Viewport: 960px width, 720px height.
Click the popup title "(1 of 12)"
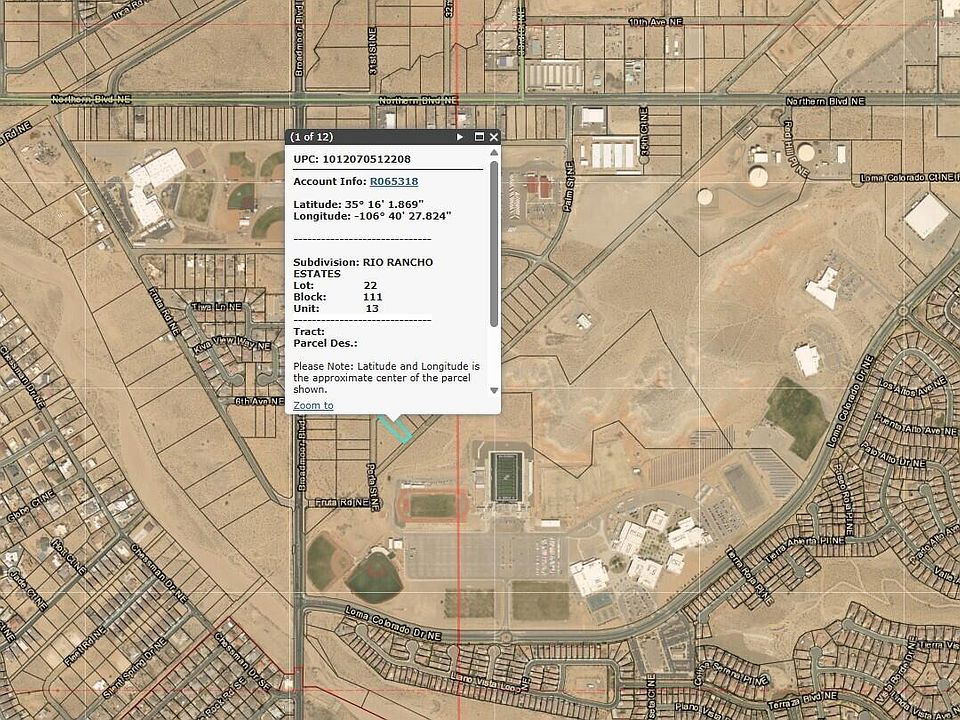point(312,137)
